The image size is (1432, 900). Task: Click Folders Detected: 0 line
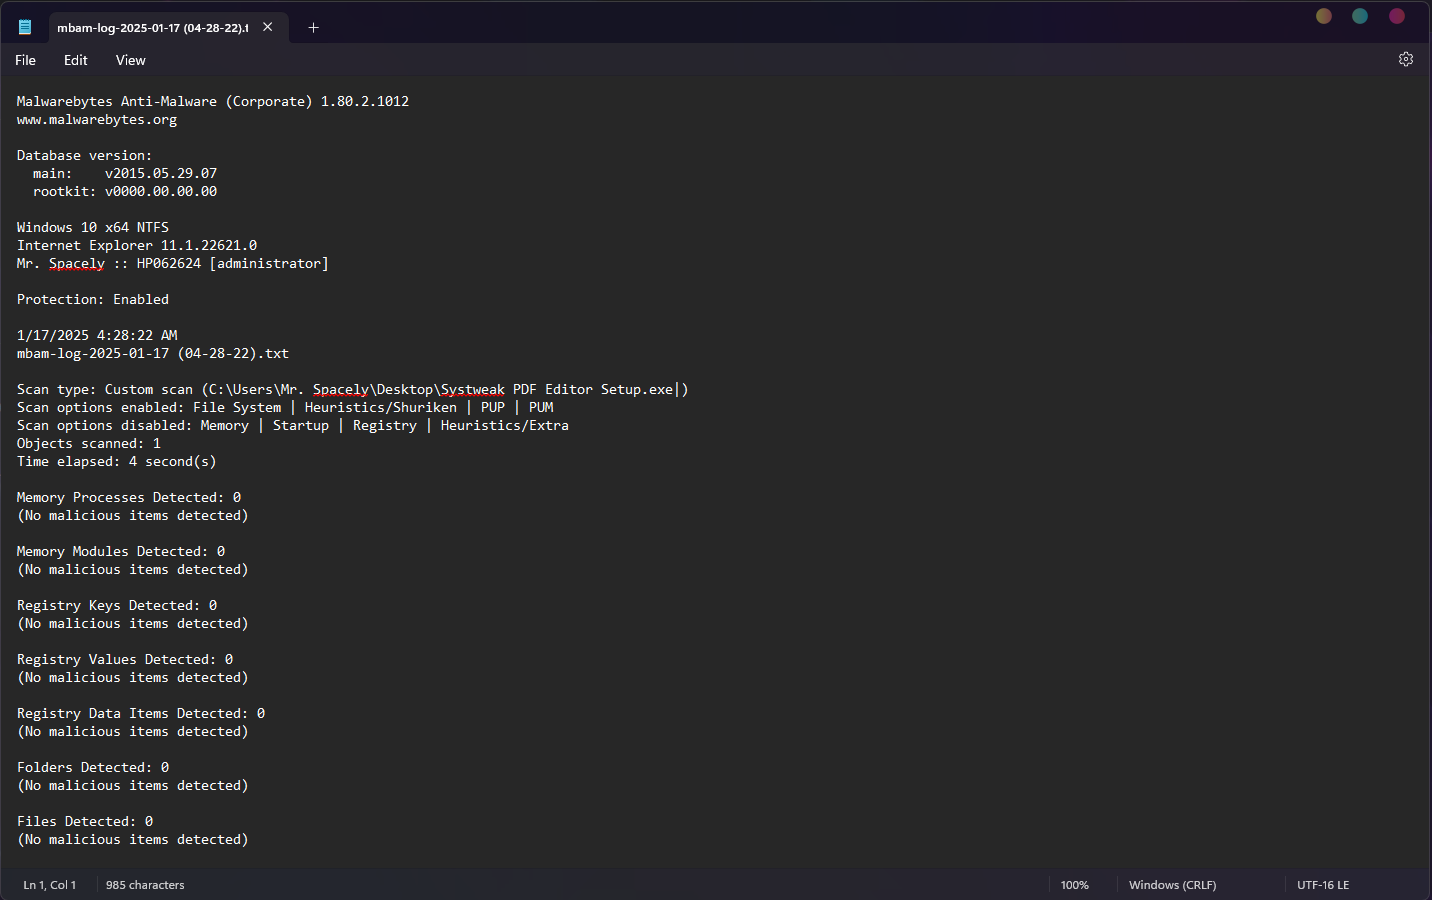tap(93, 768)
